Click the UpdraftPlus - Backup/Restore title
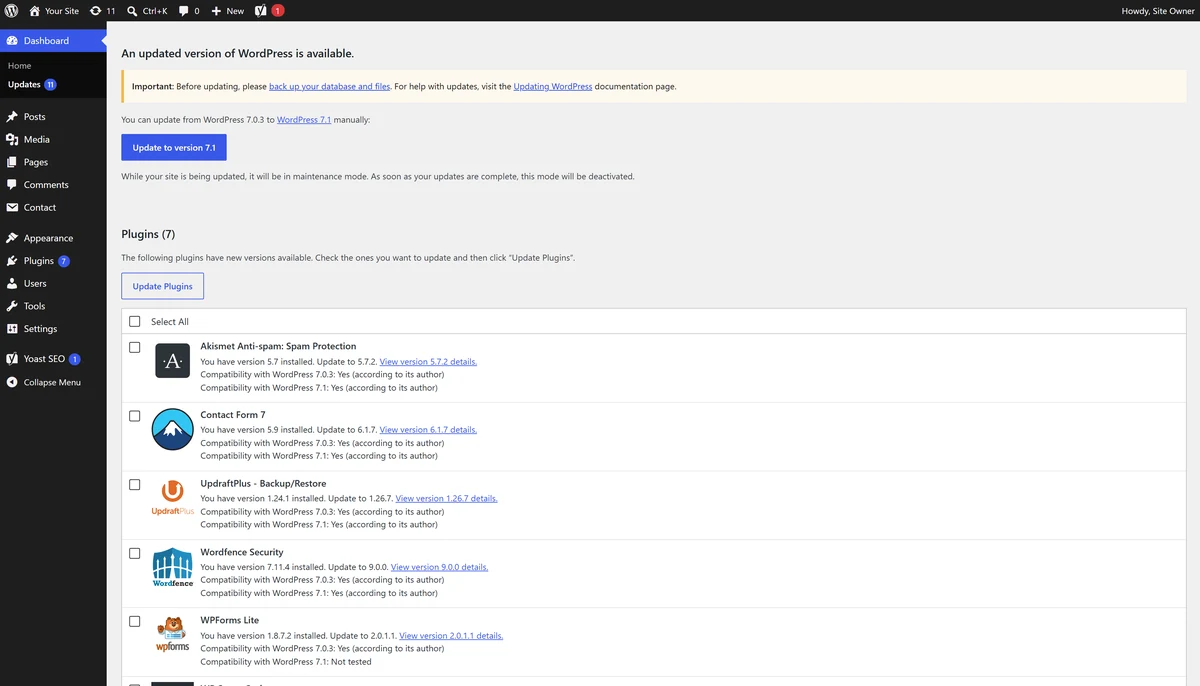 point(263,484)
